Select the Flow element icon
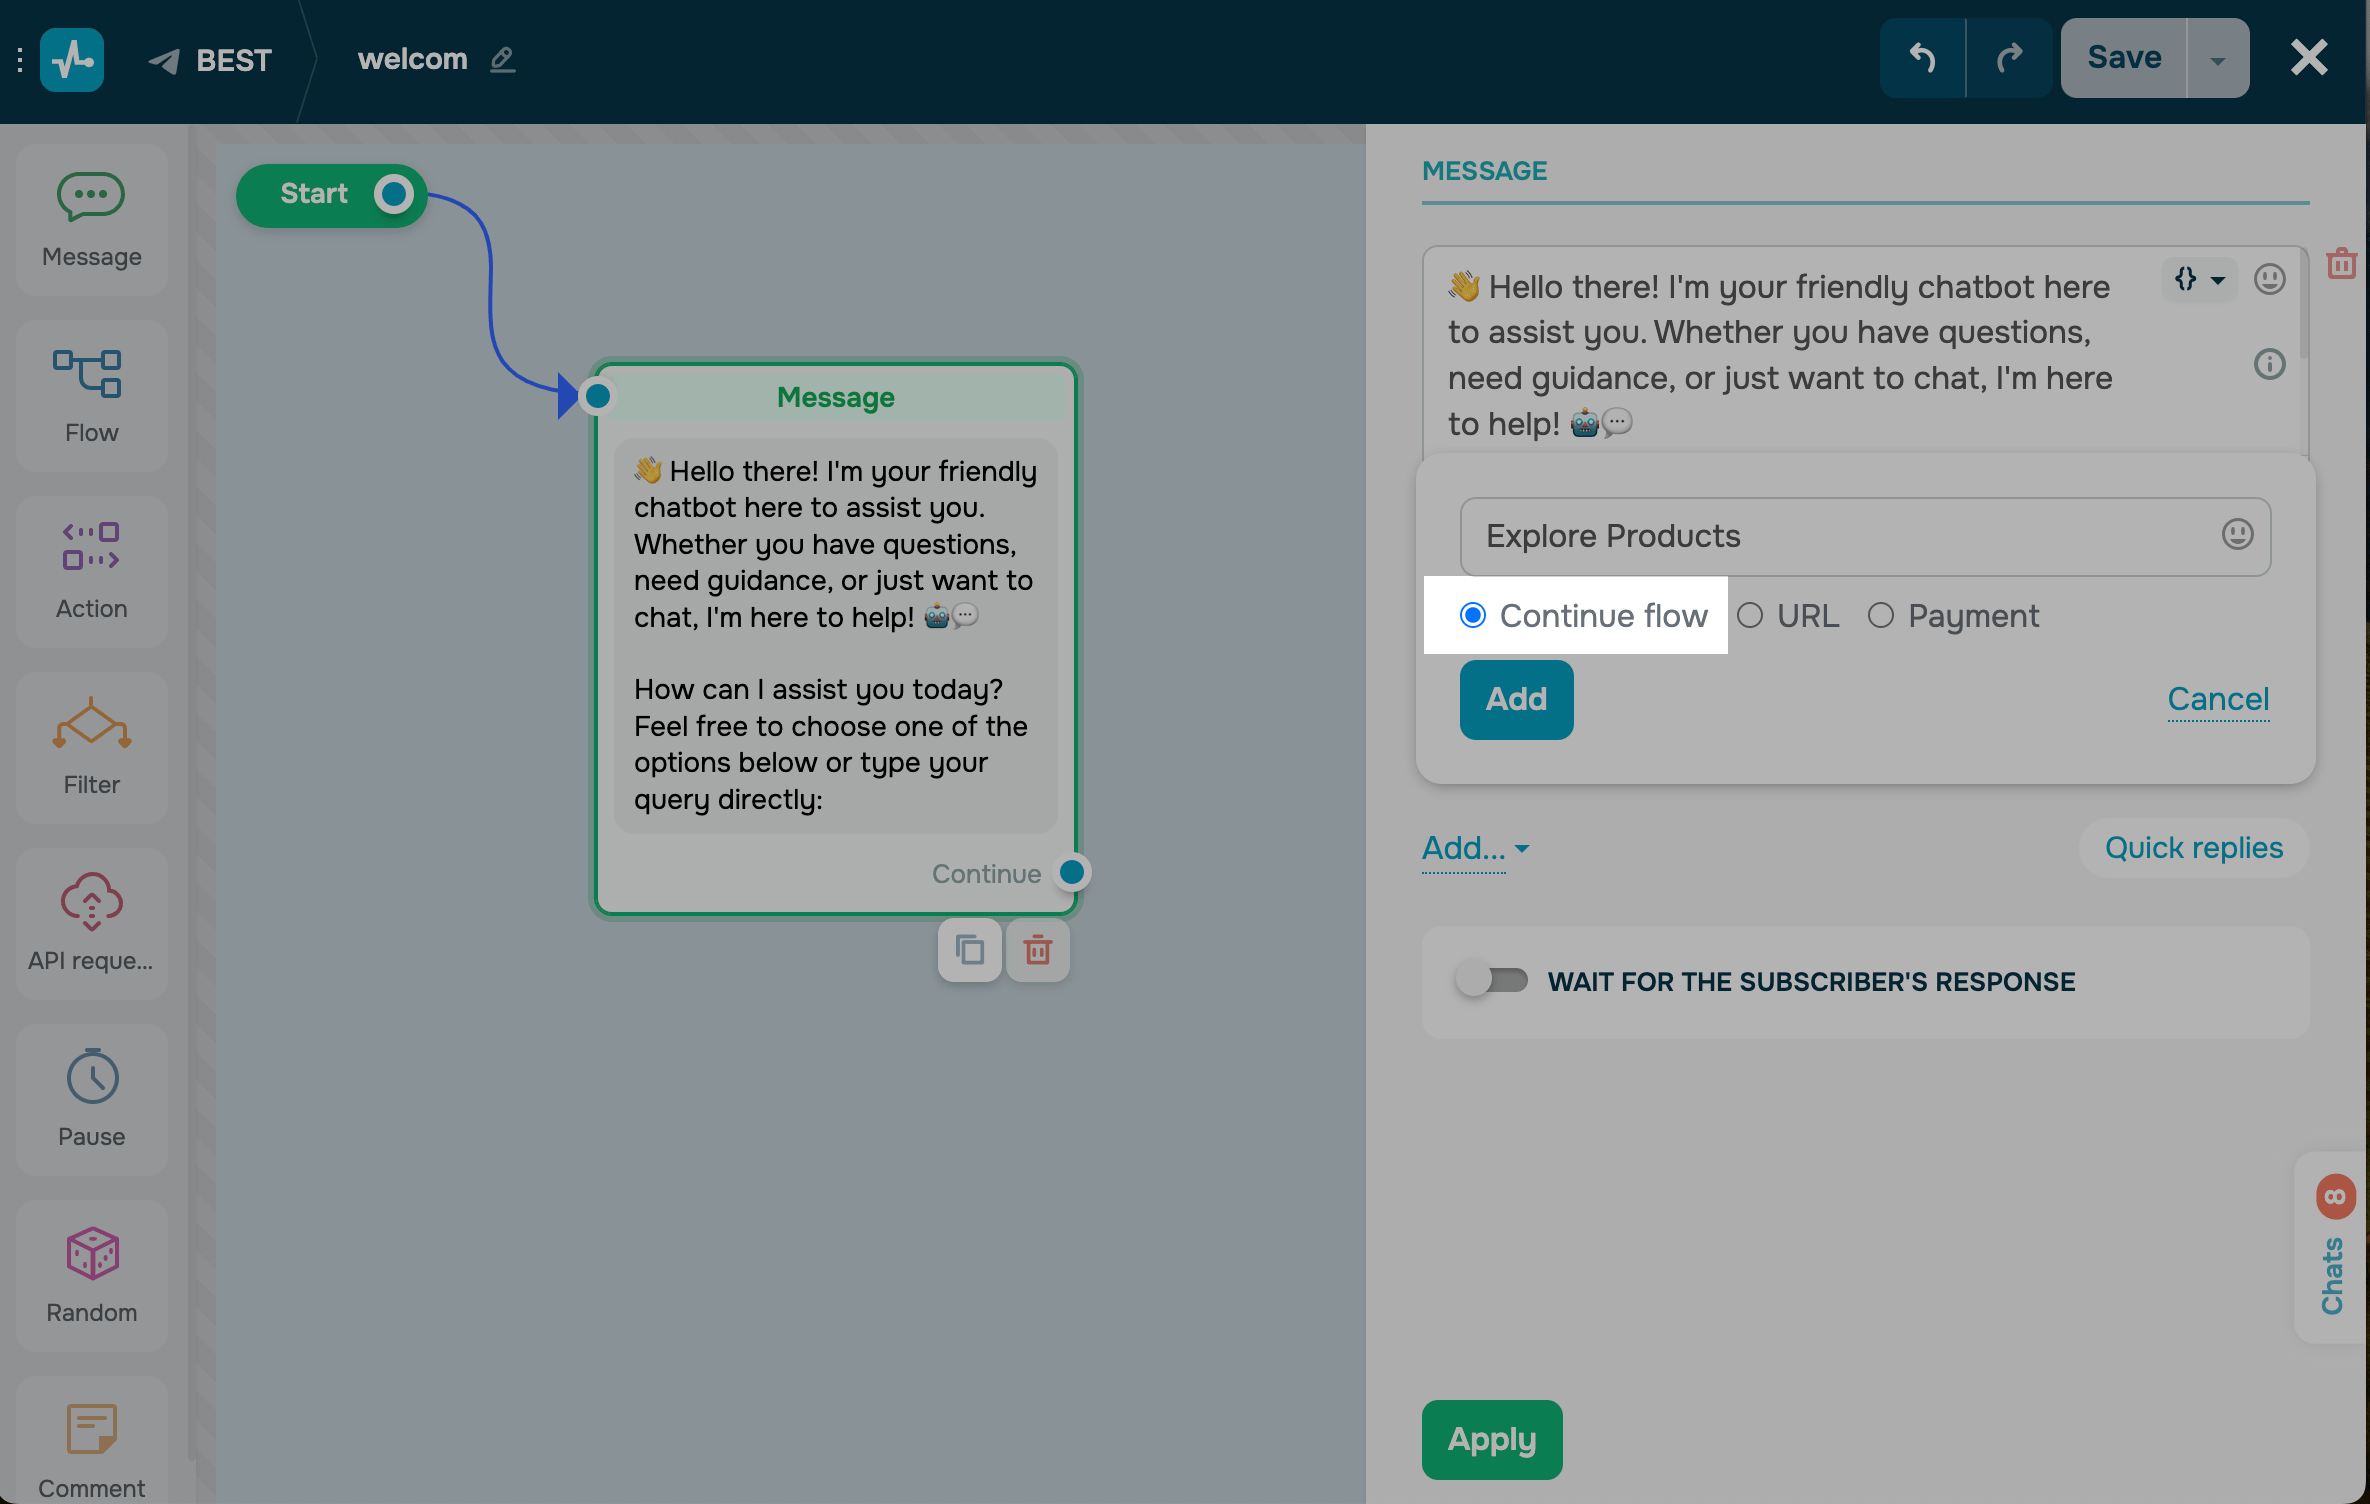2370x1504 pixels. [x=88, y=373]
